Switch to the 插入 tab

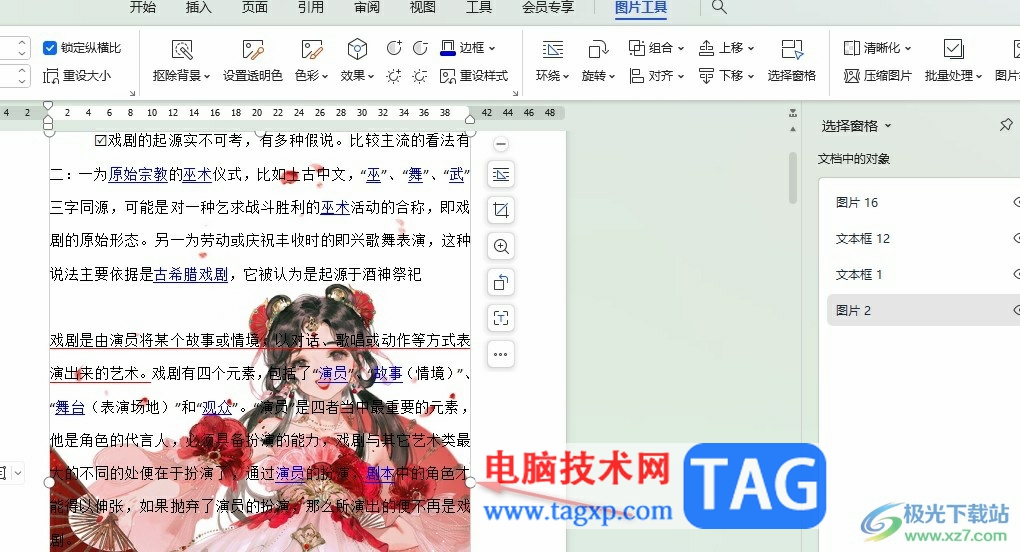coord(198,7)
